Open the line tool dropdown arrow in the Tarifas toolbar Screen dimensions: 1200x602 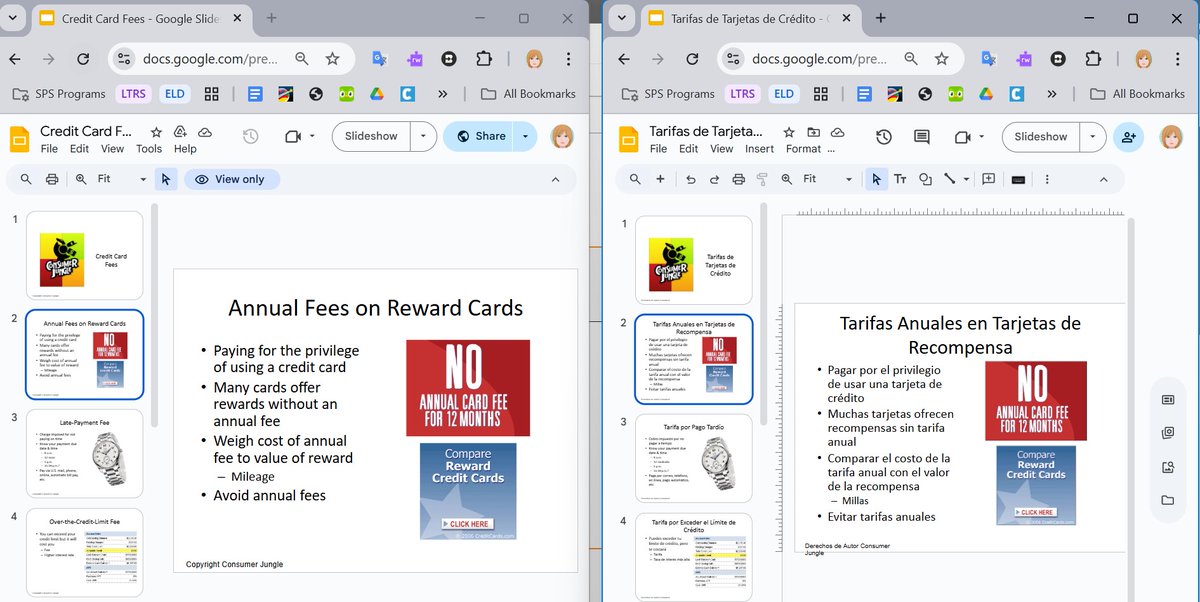966,179
